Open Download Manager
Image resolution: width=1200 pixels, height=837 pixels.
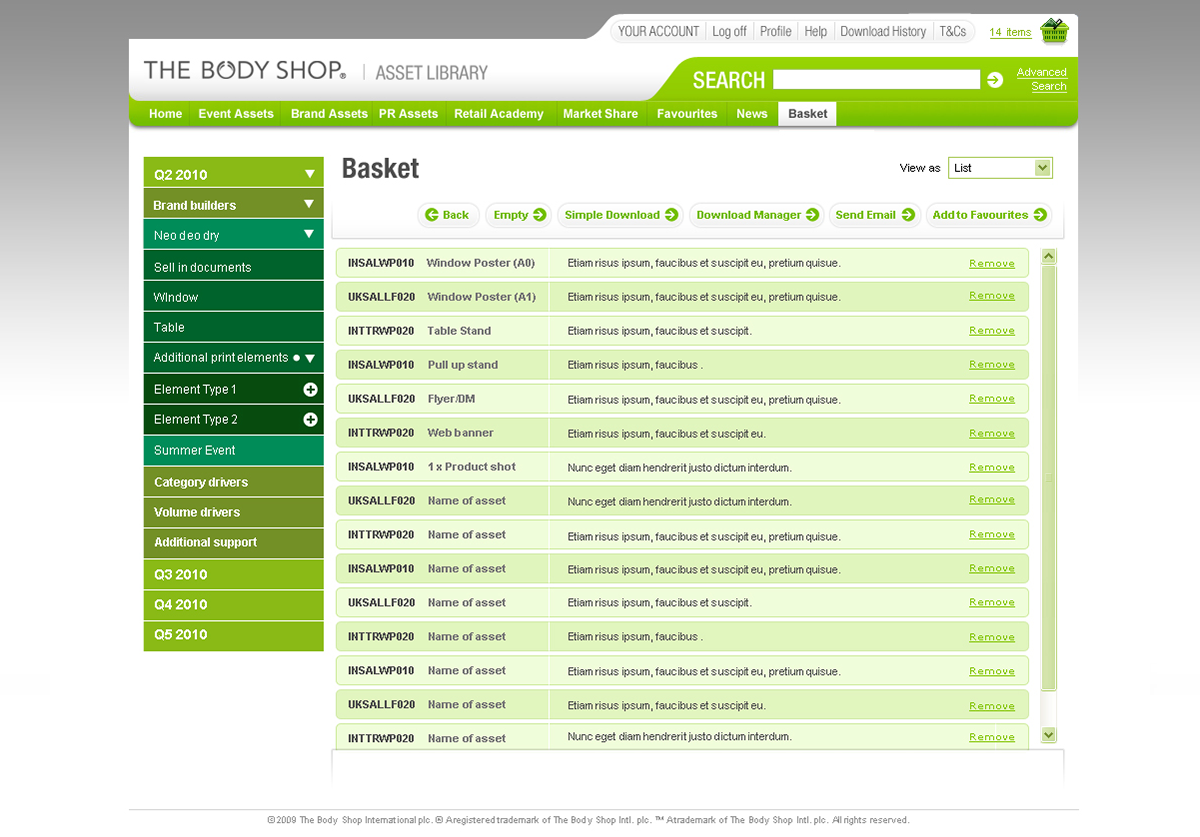[x=757, y=215]
